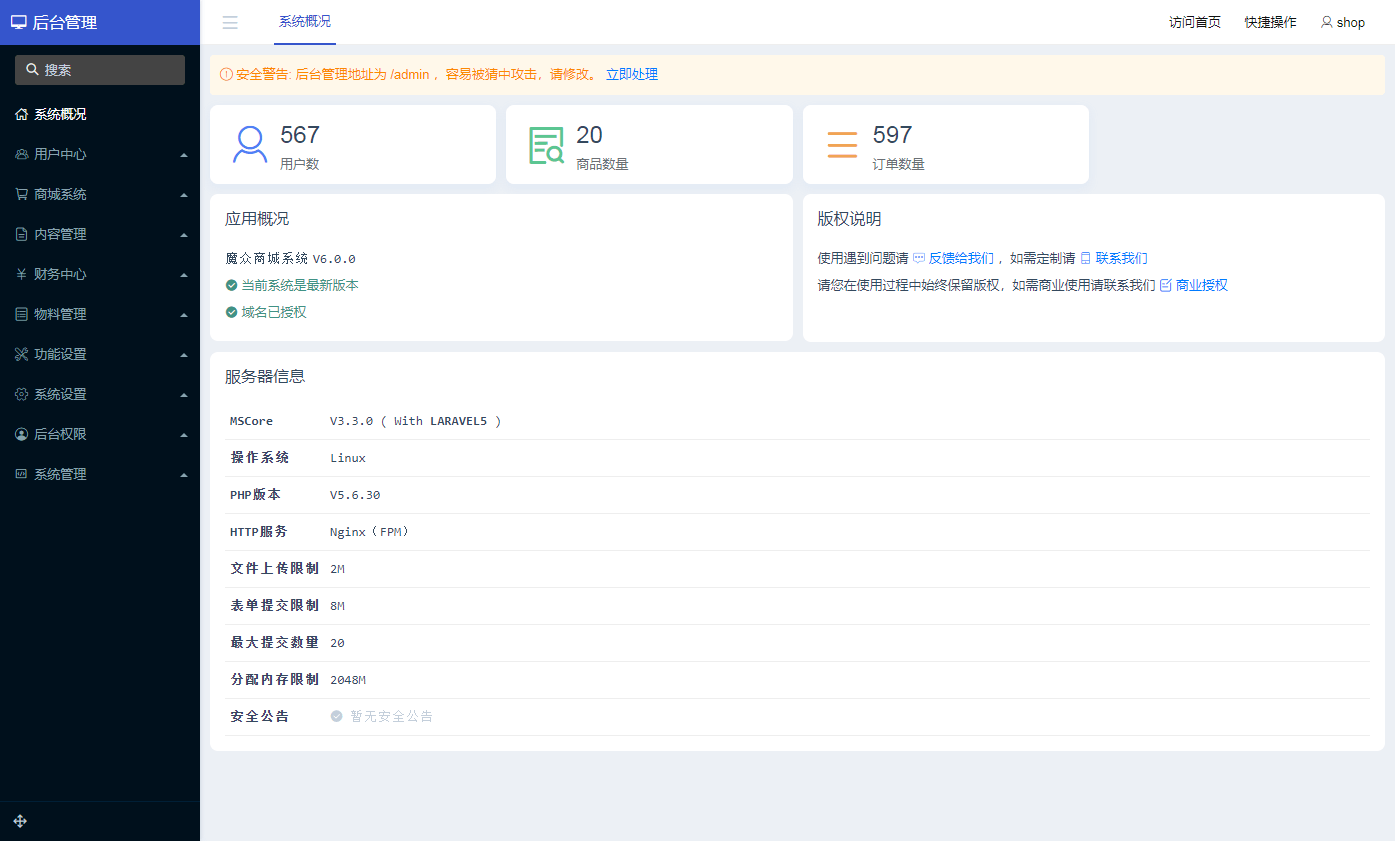Image resolution: width=1395 pixels, height=841 pixels.
Task: Click the 立即处理 link in the warning
Action: pos(631,73)
